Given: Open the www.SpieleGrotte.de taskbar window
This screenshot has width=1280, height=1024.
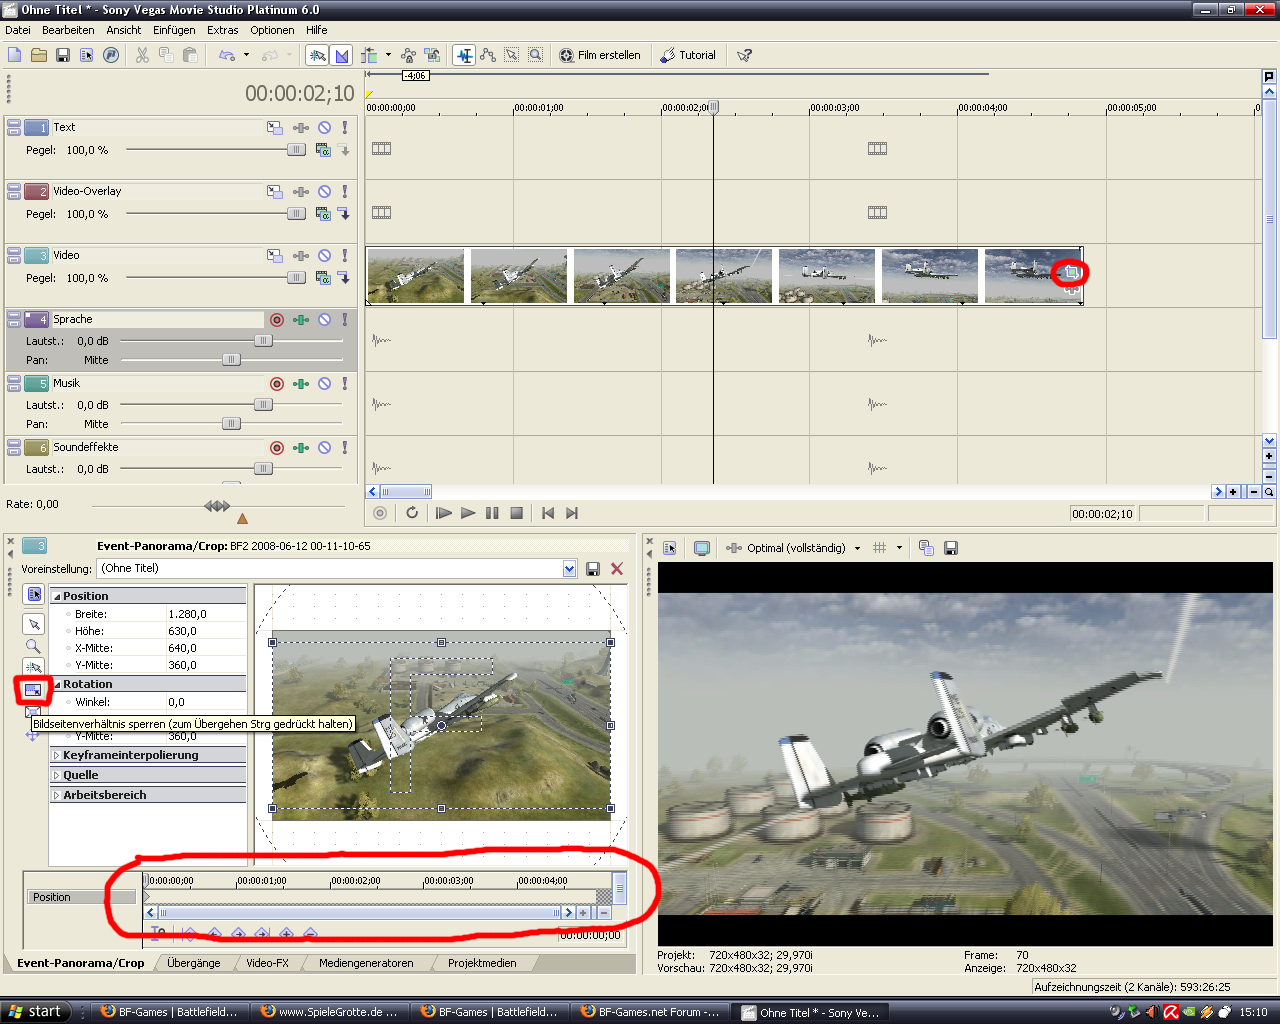Looking at the screenshot, I should coord(329,1012).
